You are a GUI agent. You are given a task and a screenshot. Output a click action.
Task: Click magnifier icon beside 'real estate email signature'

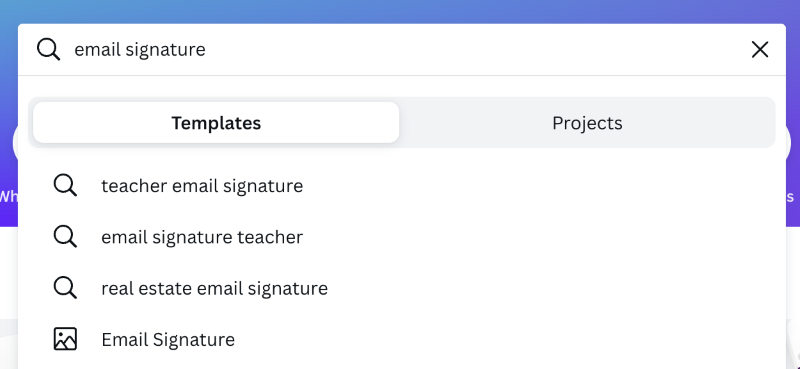point(65,288)
